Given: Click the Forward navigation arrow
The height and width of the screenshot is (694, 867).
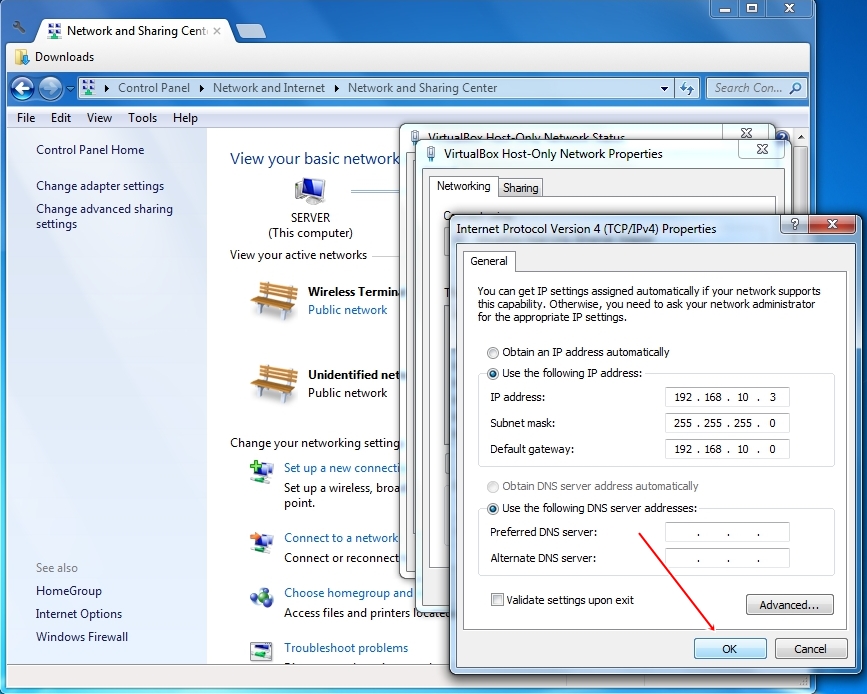Looking at the screenshot, I should [x=50, y=88].
